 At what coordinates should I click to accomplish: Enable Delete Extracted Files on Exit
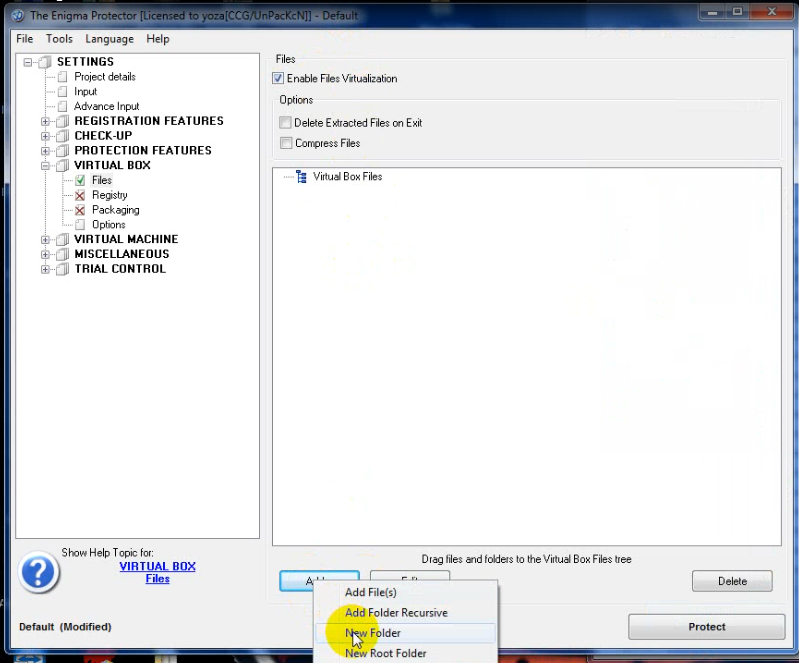click(286, 123)
